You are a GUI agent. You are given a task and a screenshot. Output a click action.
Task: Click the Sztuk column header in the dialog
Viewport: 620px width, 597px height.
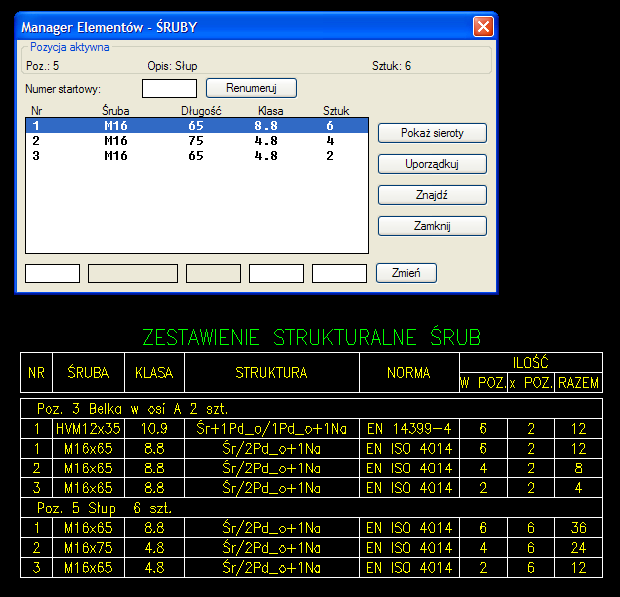[x=336, y=111]
